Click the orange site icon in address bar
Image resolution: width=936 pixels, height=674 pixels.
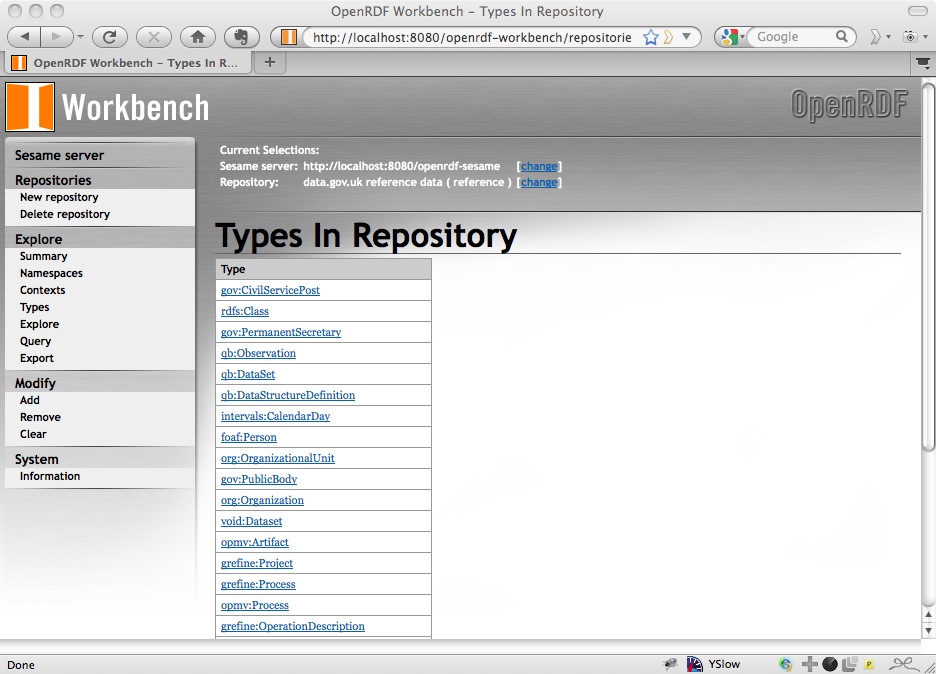289,37
